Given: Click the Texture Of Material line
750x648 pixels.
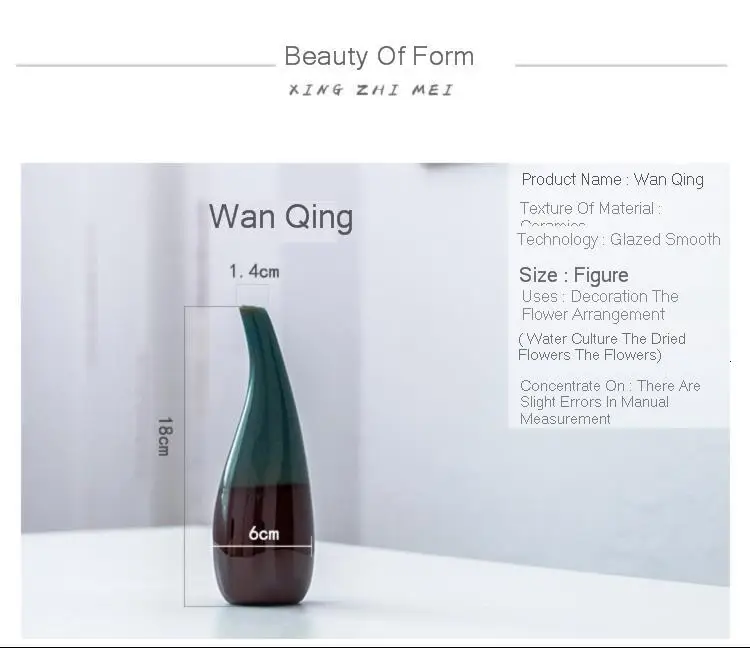Looking at the screenshot, I should (591, 209).
